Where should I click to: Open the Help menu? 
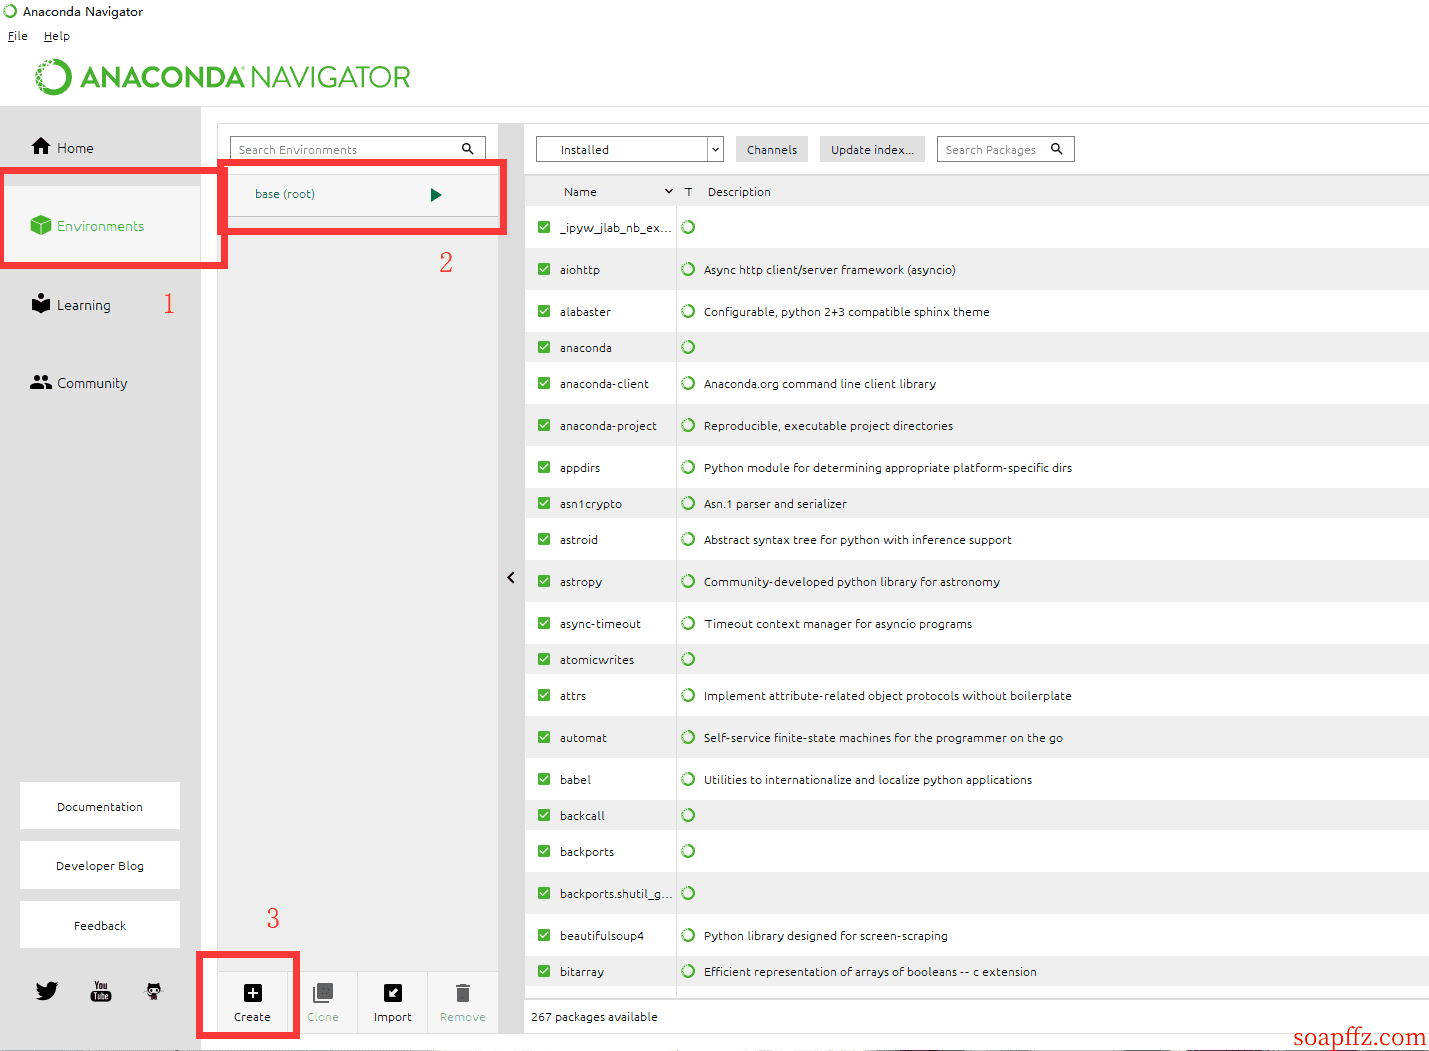click(57, 36)
